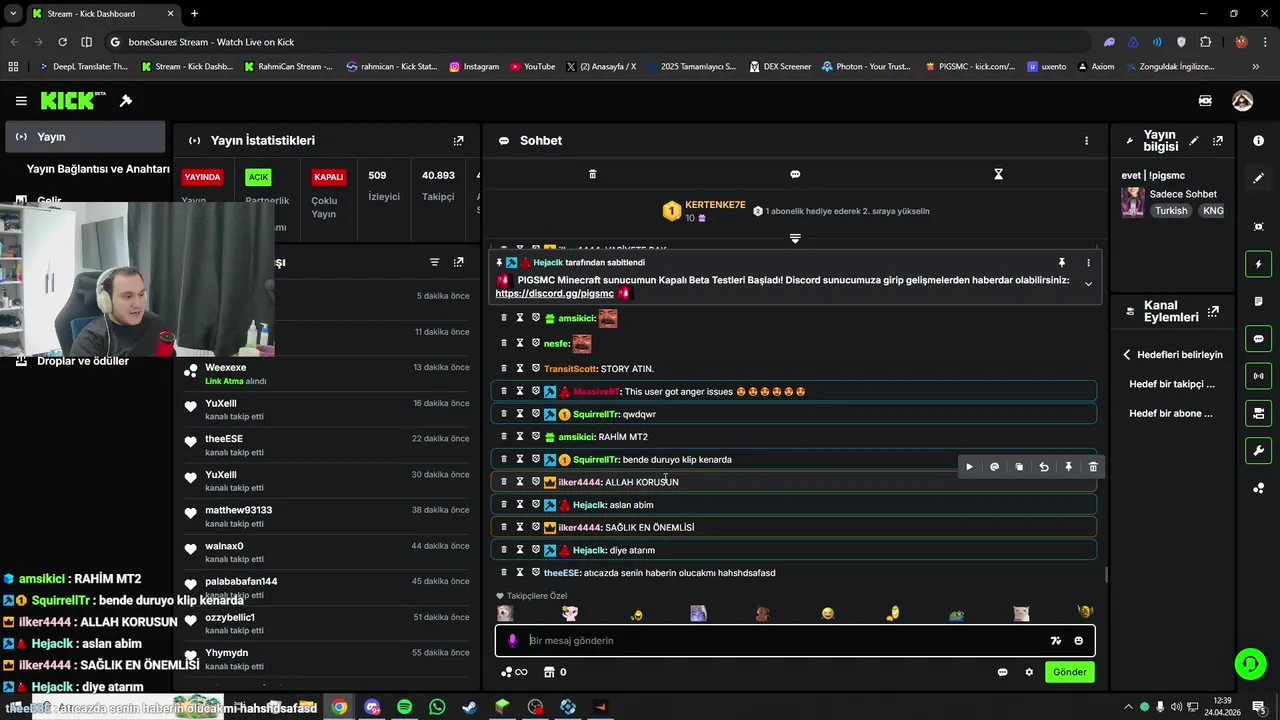
Task: Timeout nesfe with the hourglass icon
Action: coord(520,343)
